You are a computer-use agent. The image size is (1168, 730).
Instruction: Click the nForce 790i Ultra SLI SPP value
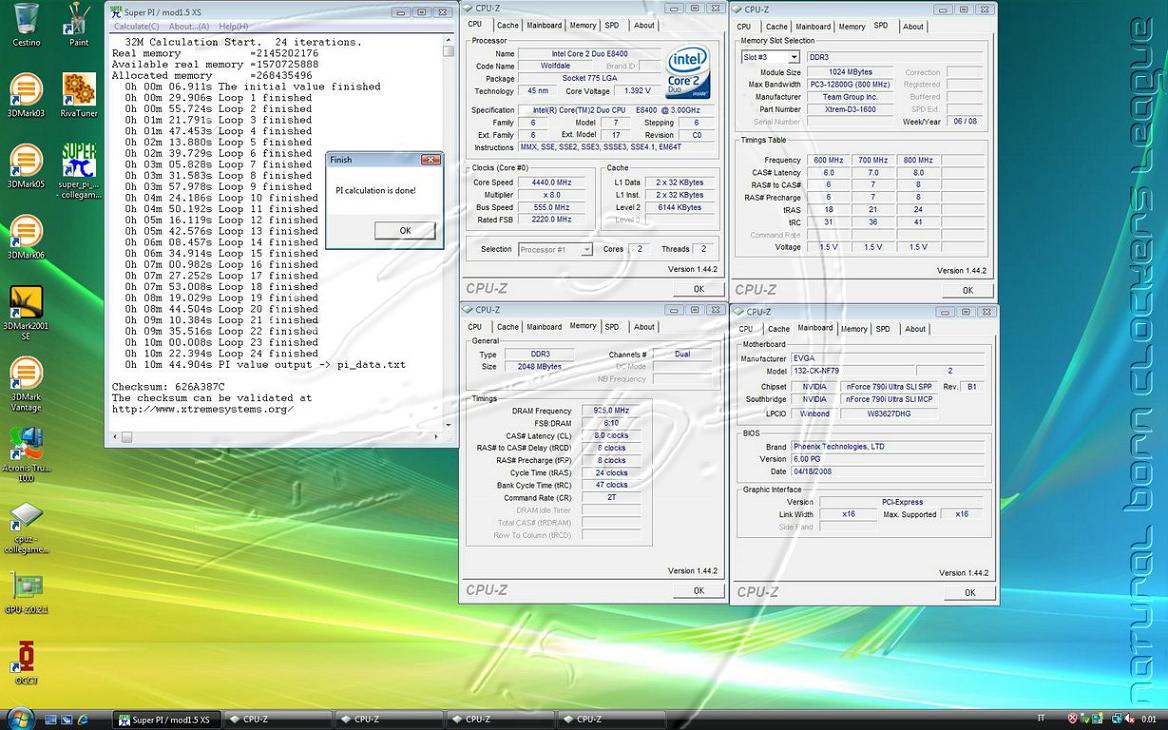pyautogui.click(x=889, y=387)
